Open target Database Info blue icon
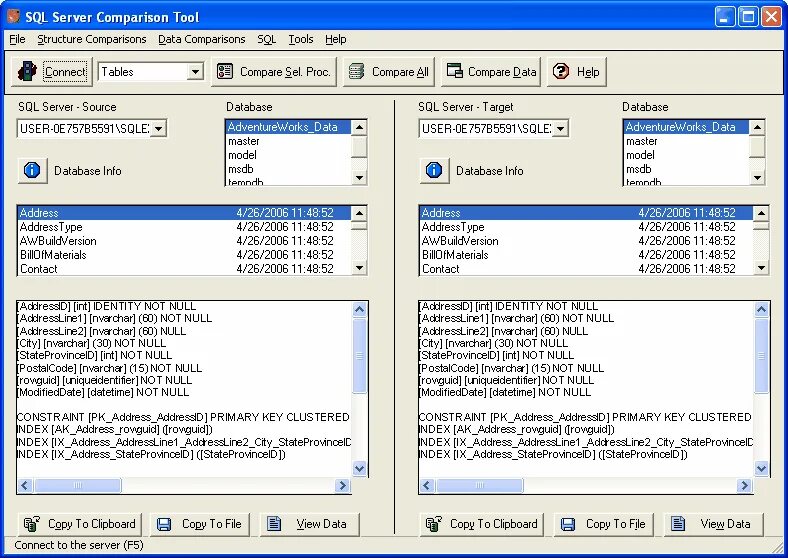788x558 pixels. point(434,170)
